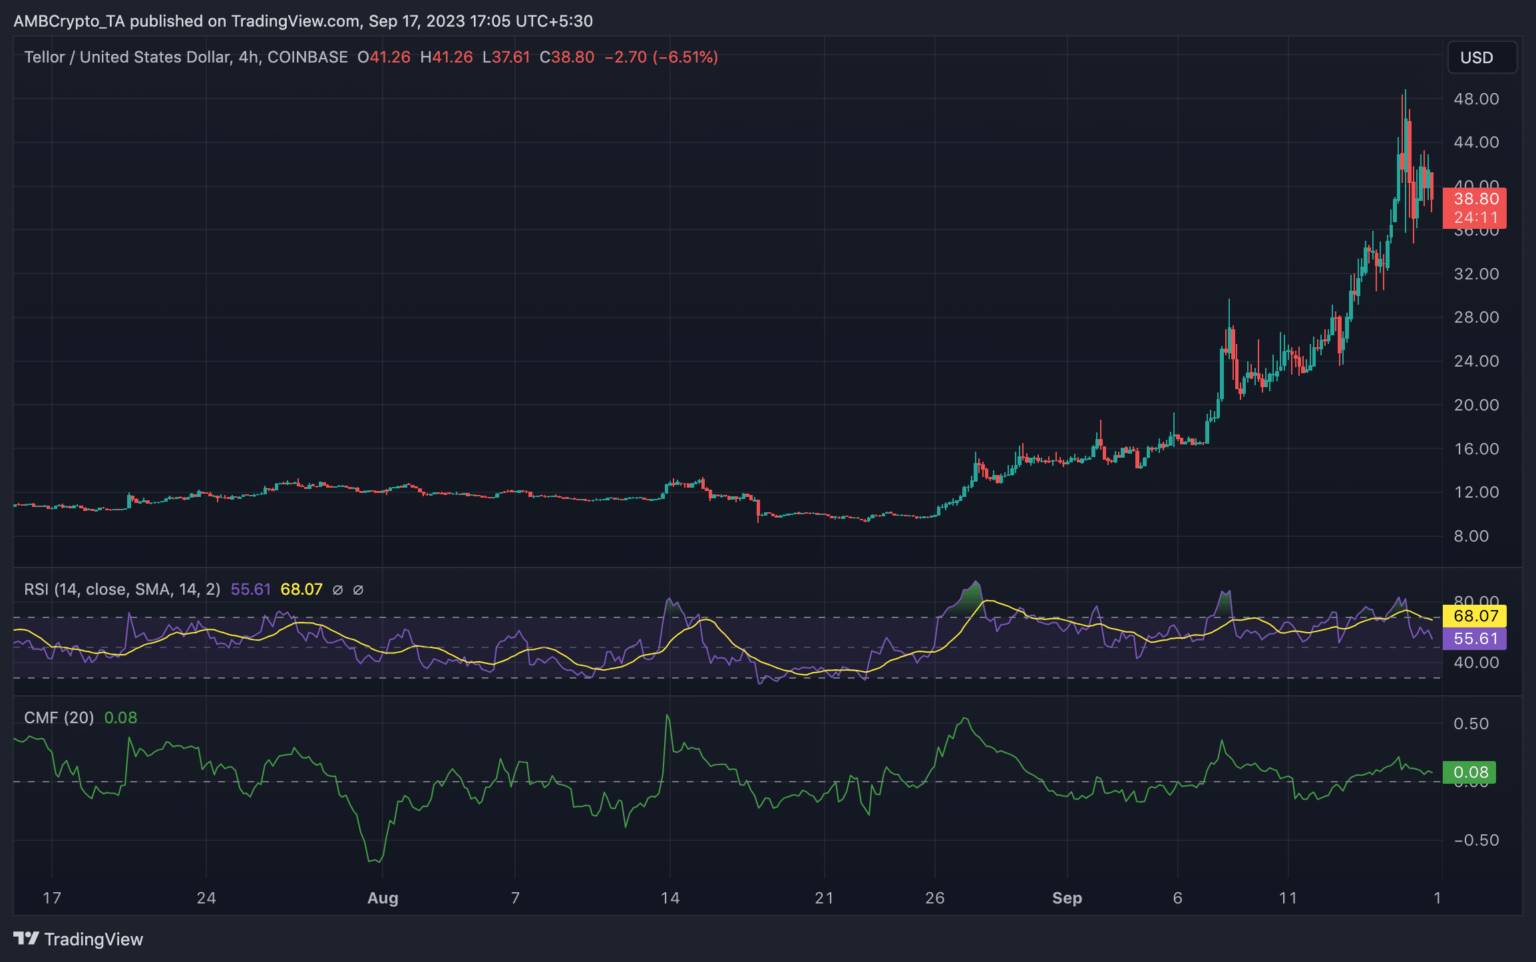Click the first empty-value symbol after RSI values
1536x962 pixels.
(x=338, y=590)
